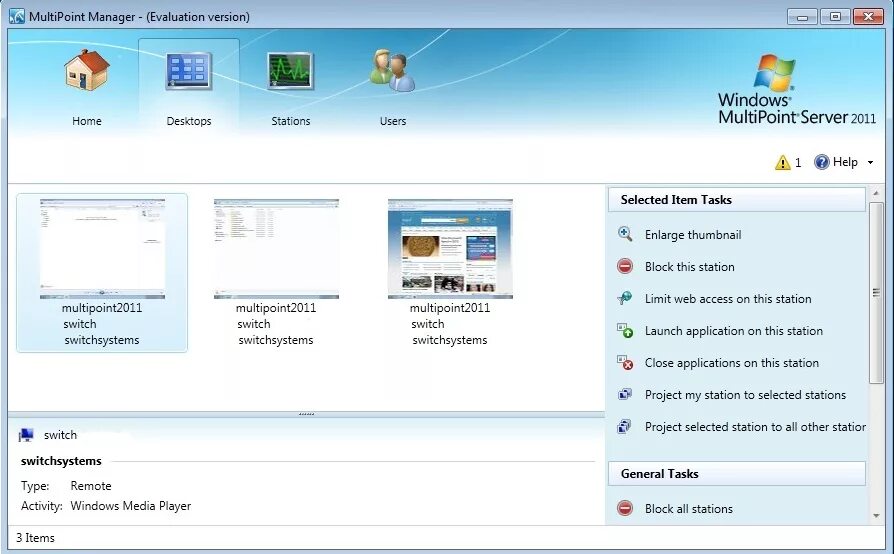Screen dimensions: 894x554
Task: Open the Users tab people icon
Action: [392, 70]
